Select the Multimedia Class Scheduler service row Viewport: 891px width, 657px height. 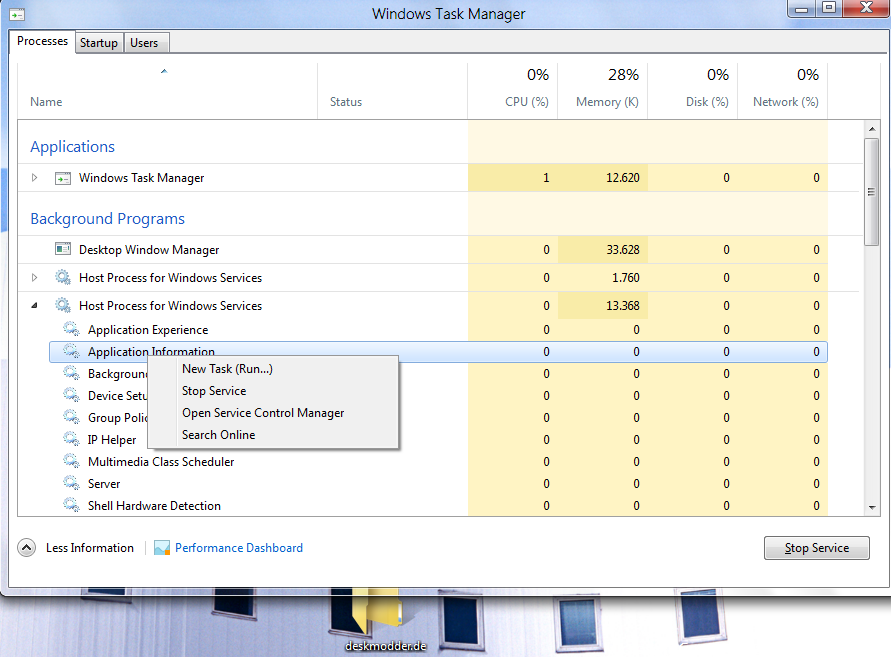pos(438,461)
